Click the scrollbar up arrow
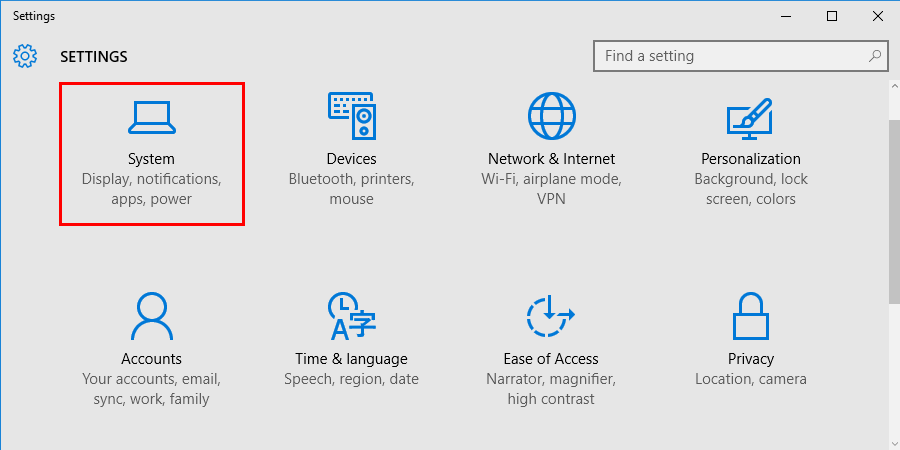 click(x=894, y=88)
